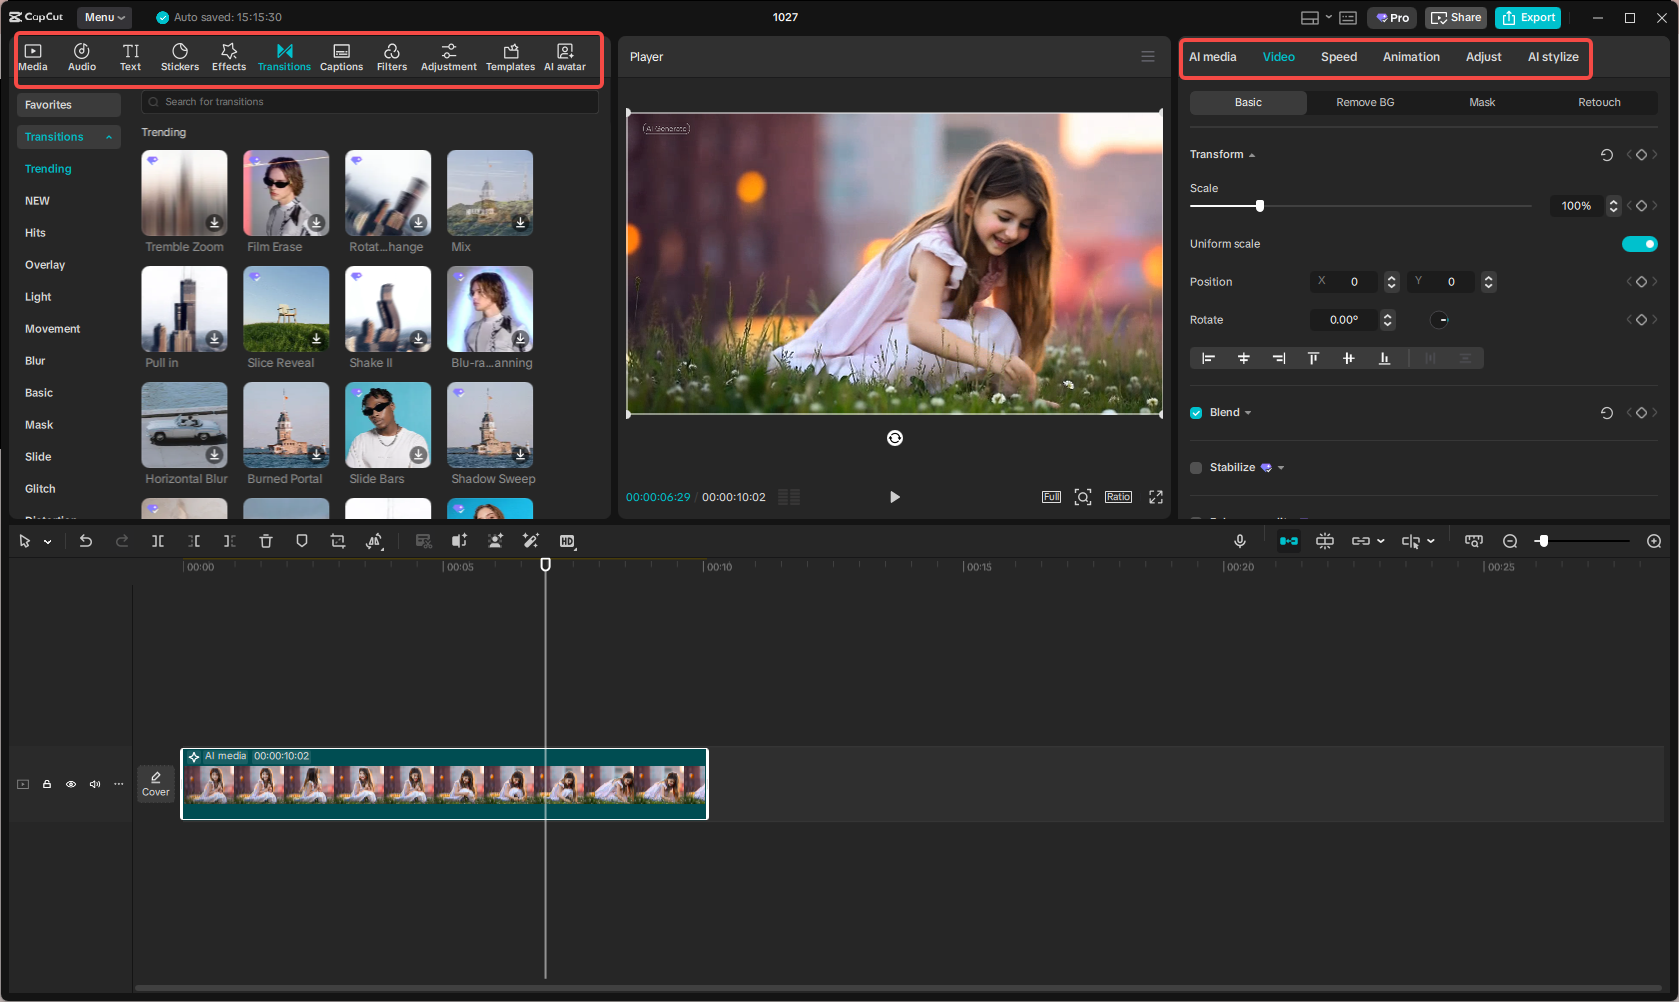Mute the video track audio
Viewport: 1679px width, 1002px height.
tap(95, 784)
